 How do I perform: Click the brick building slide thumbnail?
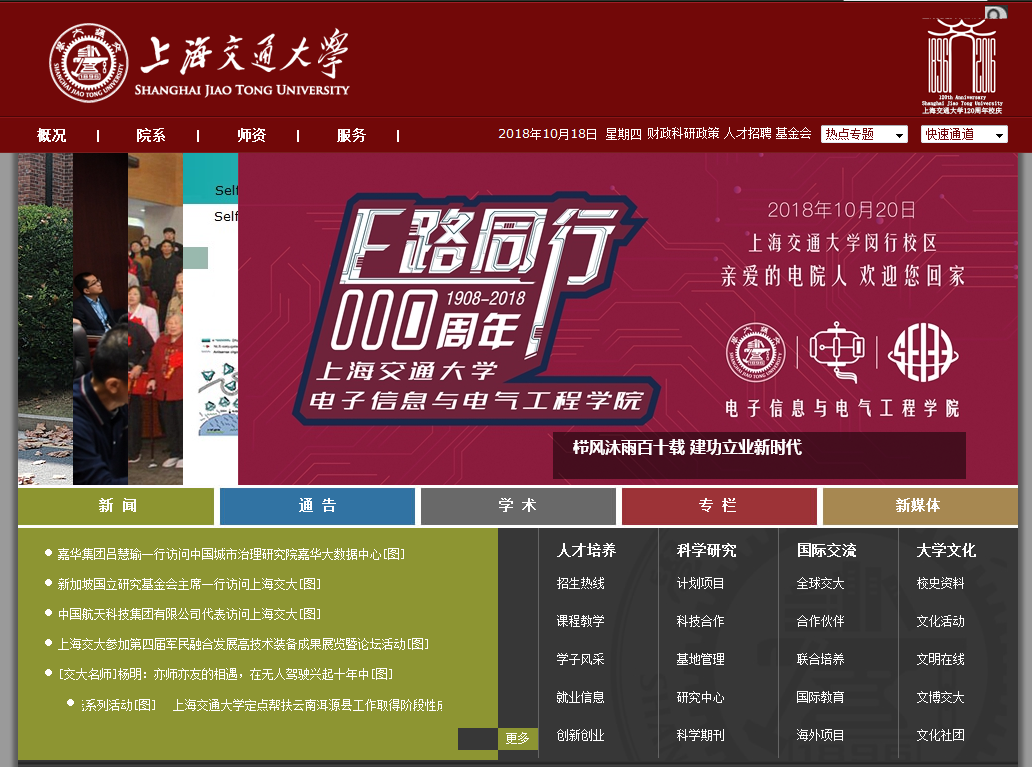45,319
